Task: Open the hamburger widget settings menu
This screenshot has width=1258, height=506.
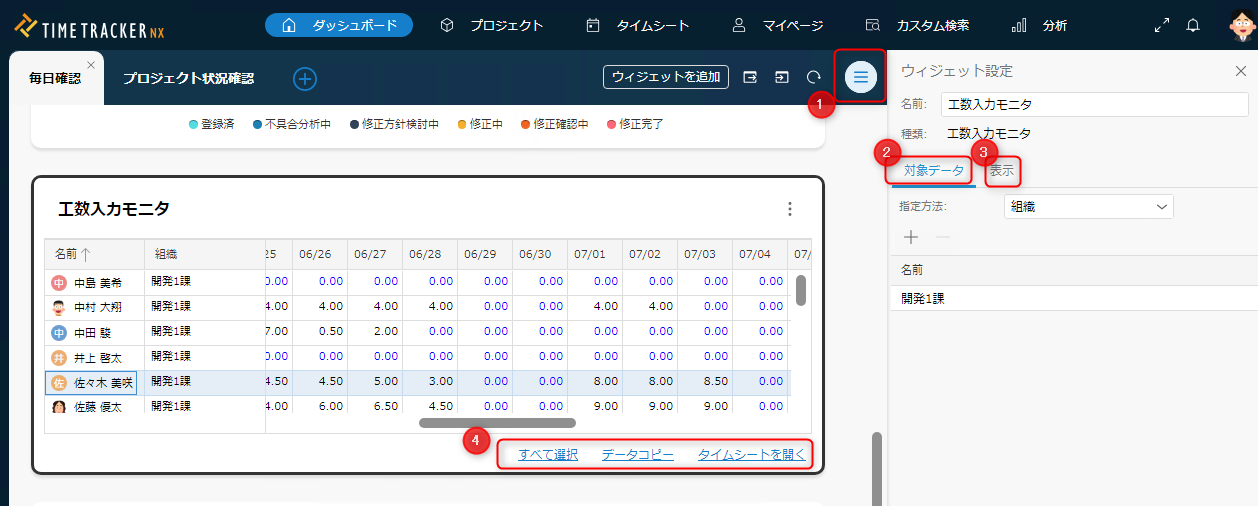Action: (860, 77)
